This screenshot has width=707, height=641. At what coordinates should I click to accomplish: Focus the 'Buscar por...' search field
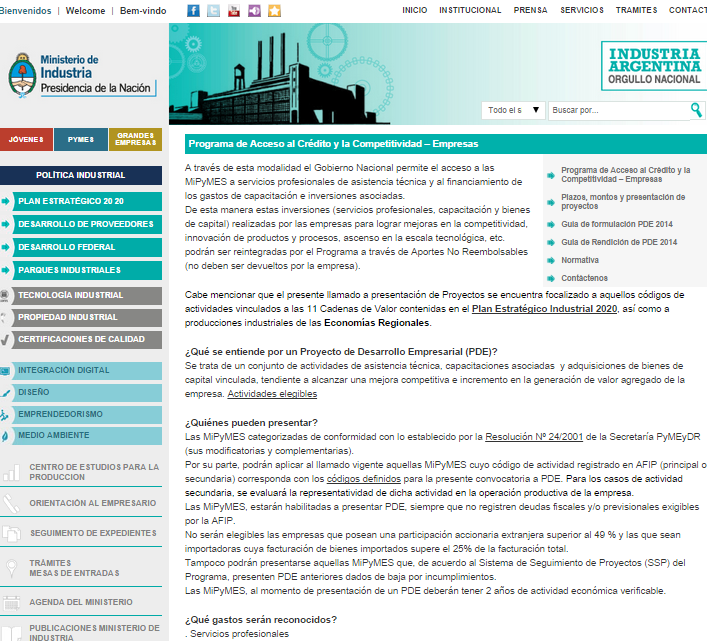[x=616, y=110]
